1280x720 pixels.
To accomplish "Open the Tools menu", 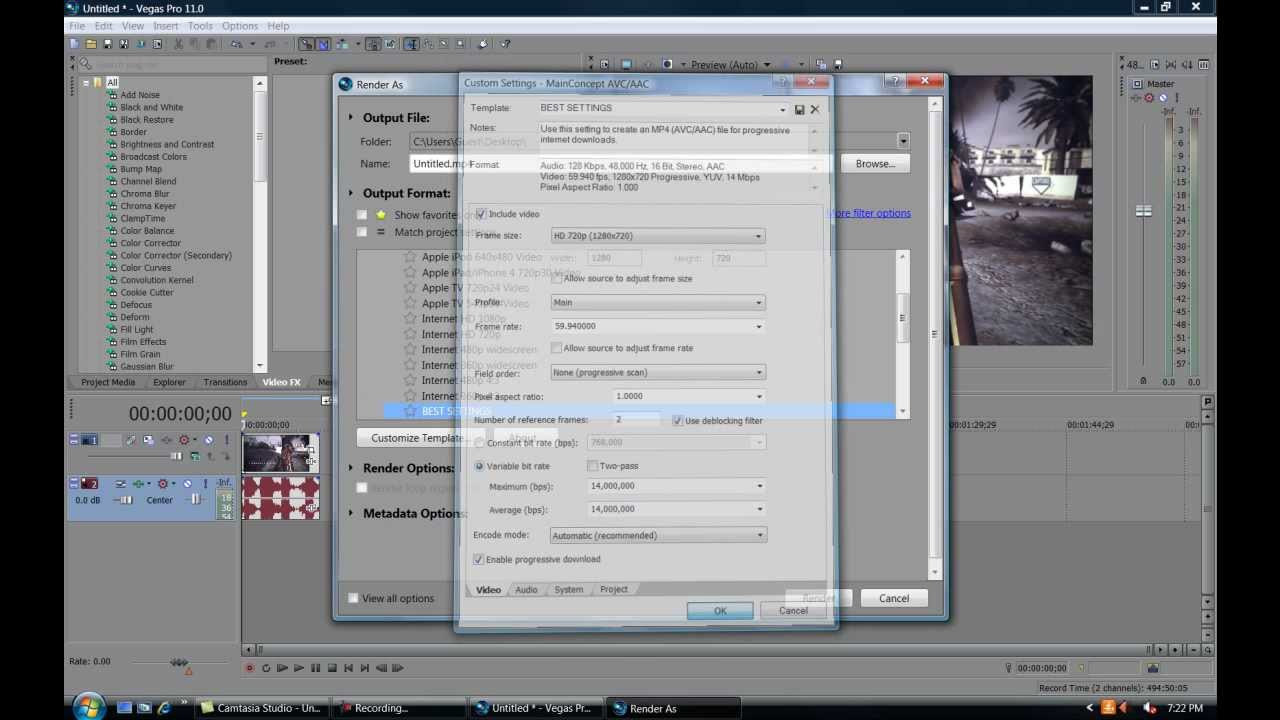I will coord(200,26).
